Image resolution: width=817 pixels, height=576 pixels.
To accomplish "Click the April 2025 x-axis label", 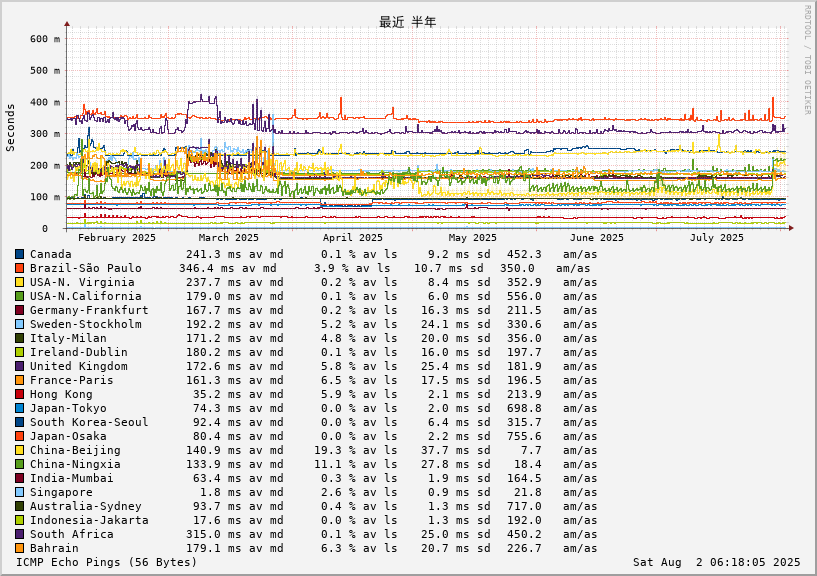I will (353, 238).
